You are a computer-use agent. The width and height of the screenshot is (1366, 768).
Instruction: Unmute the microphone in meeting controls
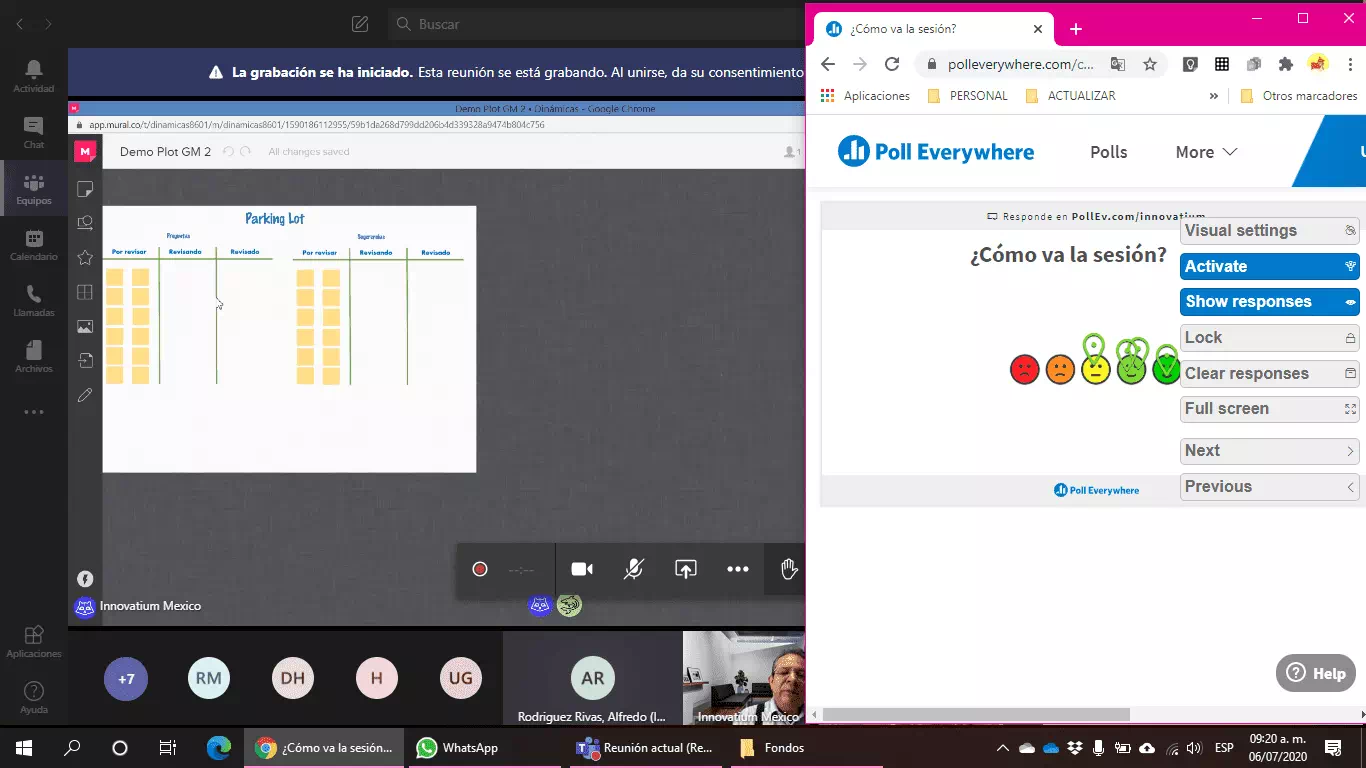[x=633, y=569]
